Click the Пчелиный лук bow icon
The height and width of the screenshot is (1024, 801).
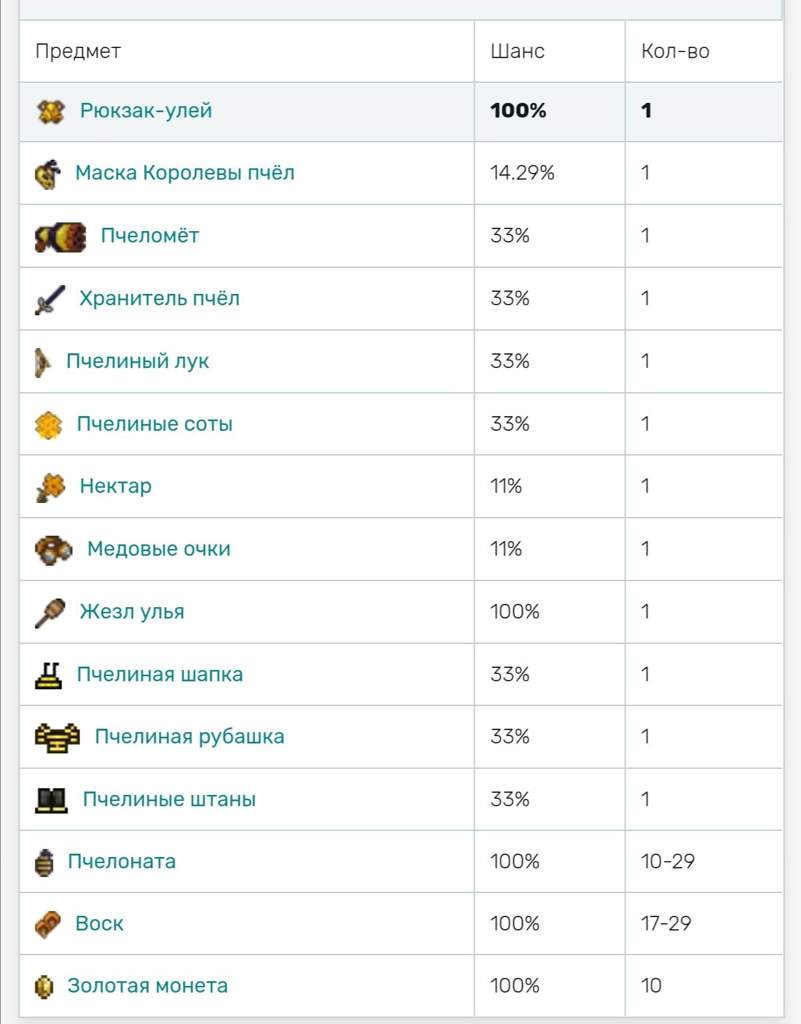(x=43, y=362)
